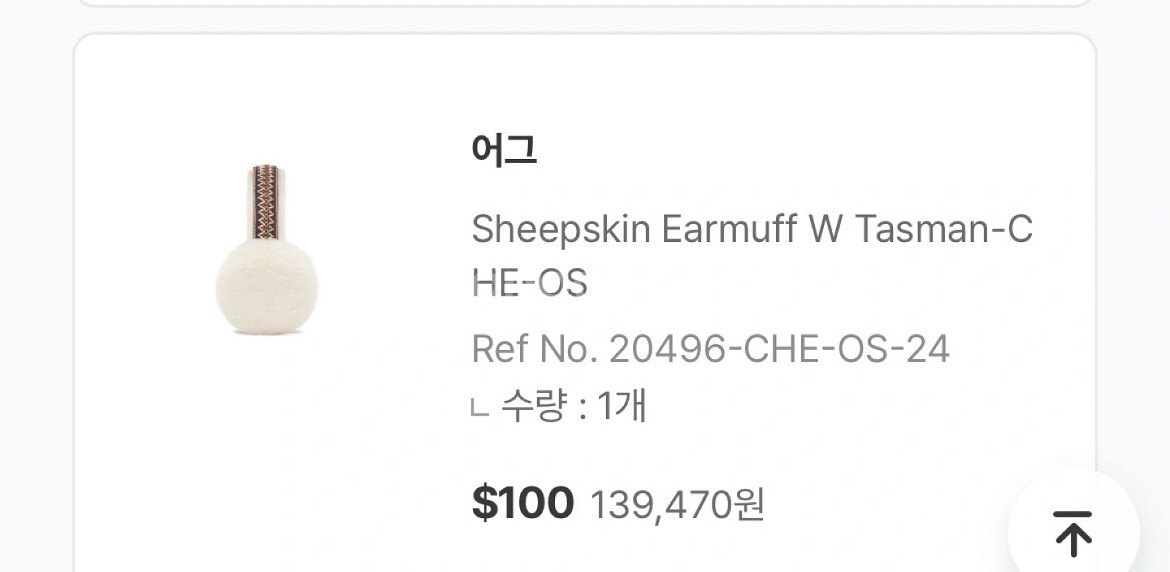Click the 139,470원 converted price
This screenshot has width=1170, height=572.
click(677, 505)
